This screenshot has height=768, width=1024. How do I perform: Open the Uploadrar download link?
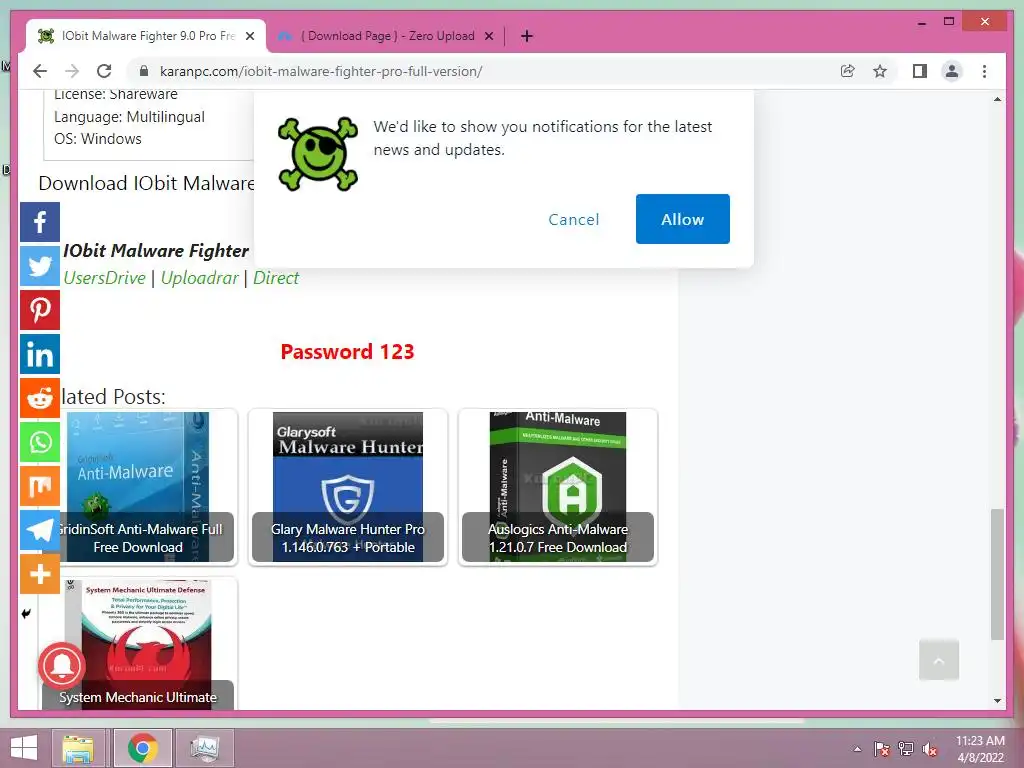[200, 278]
